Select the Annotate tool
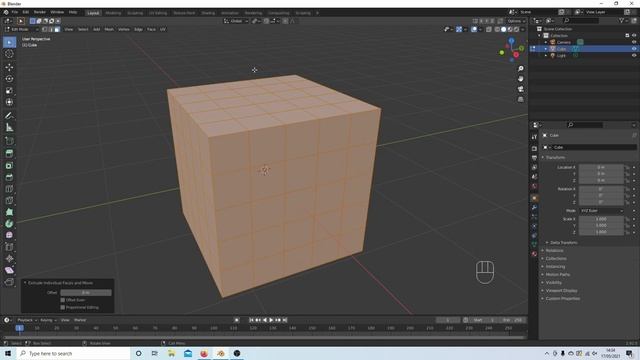The width and height of the screenshot is (640, 360). 9,116
